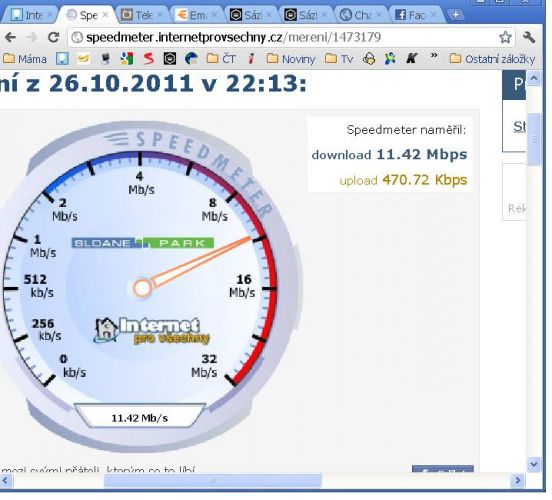Switch to the Em tab
The image size is (552, 500).
[x=197, y=15]
